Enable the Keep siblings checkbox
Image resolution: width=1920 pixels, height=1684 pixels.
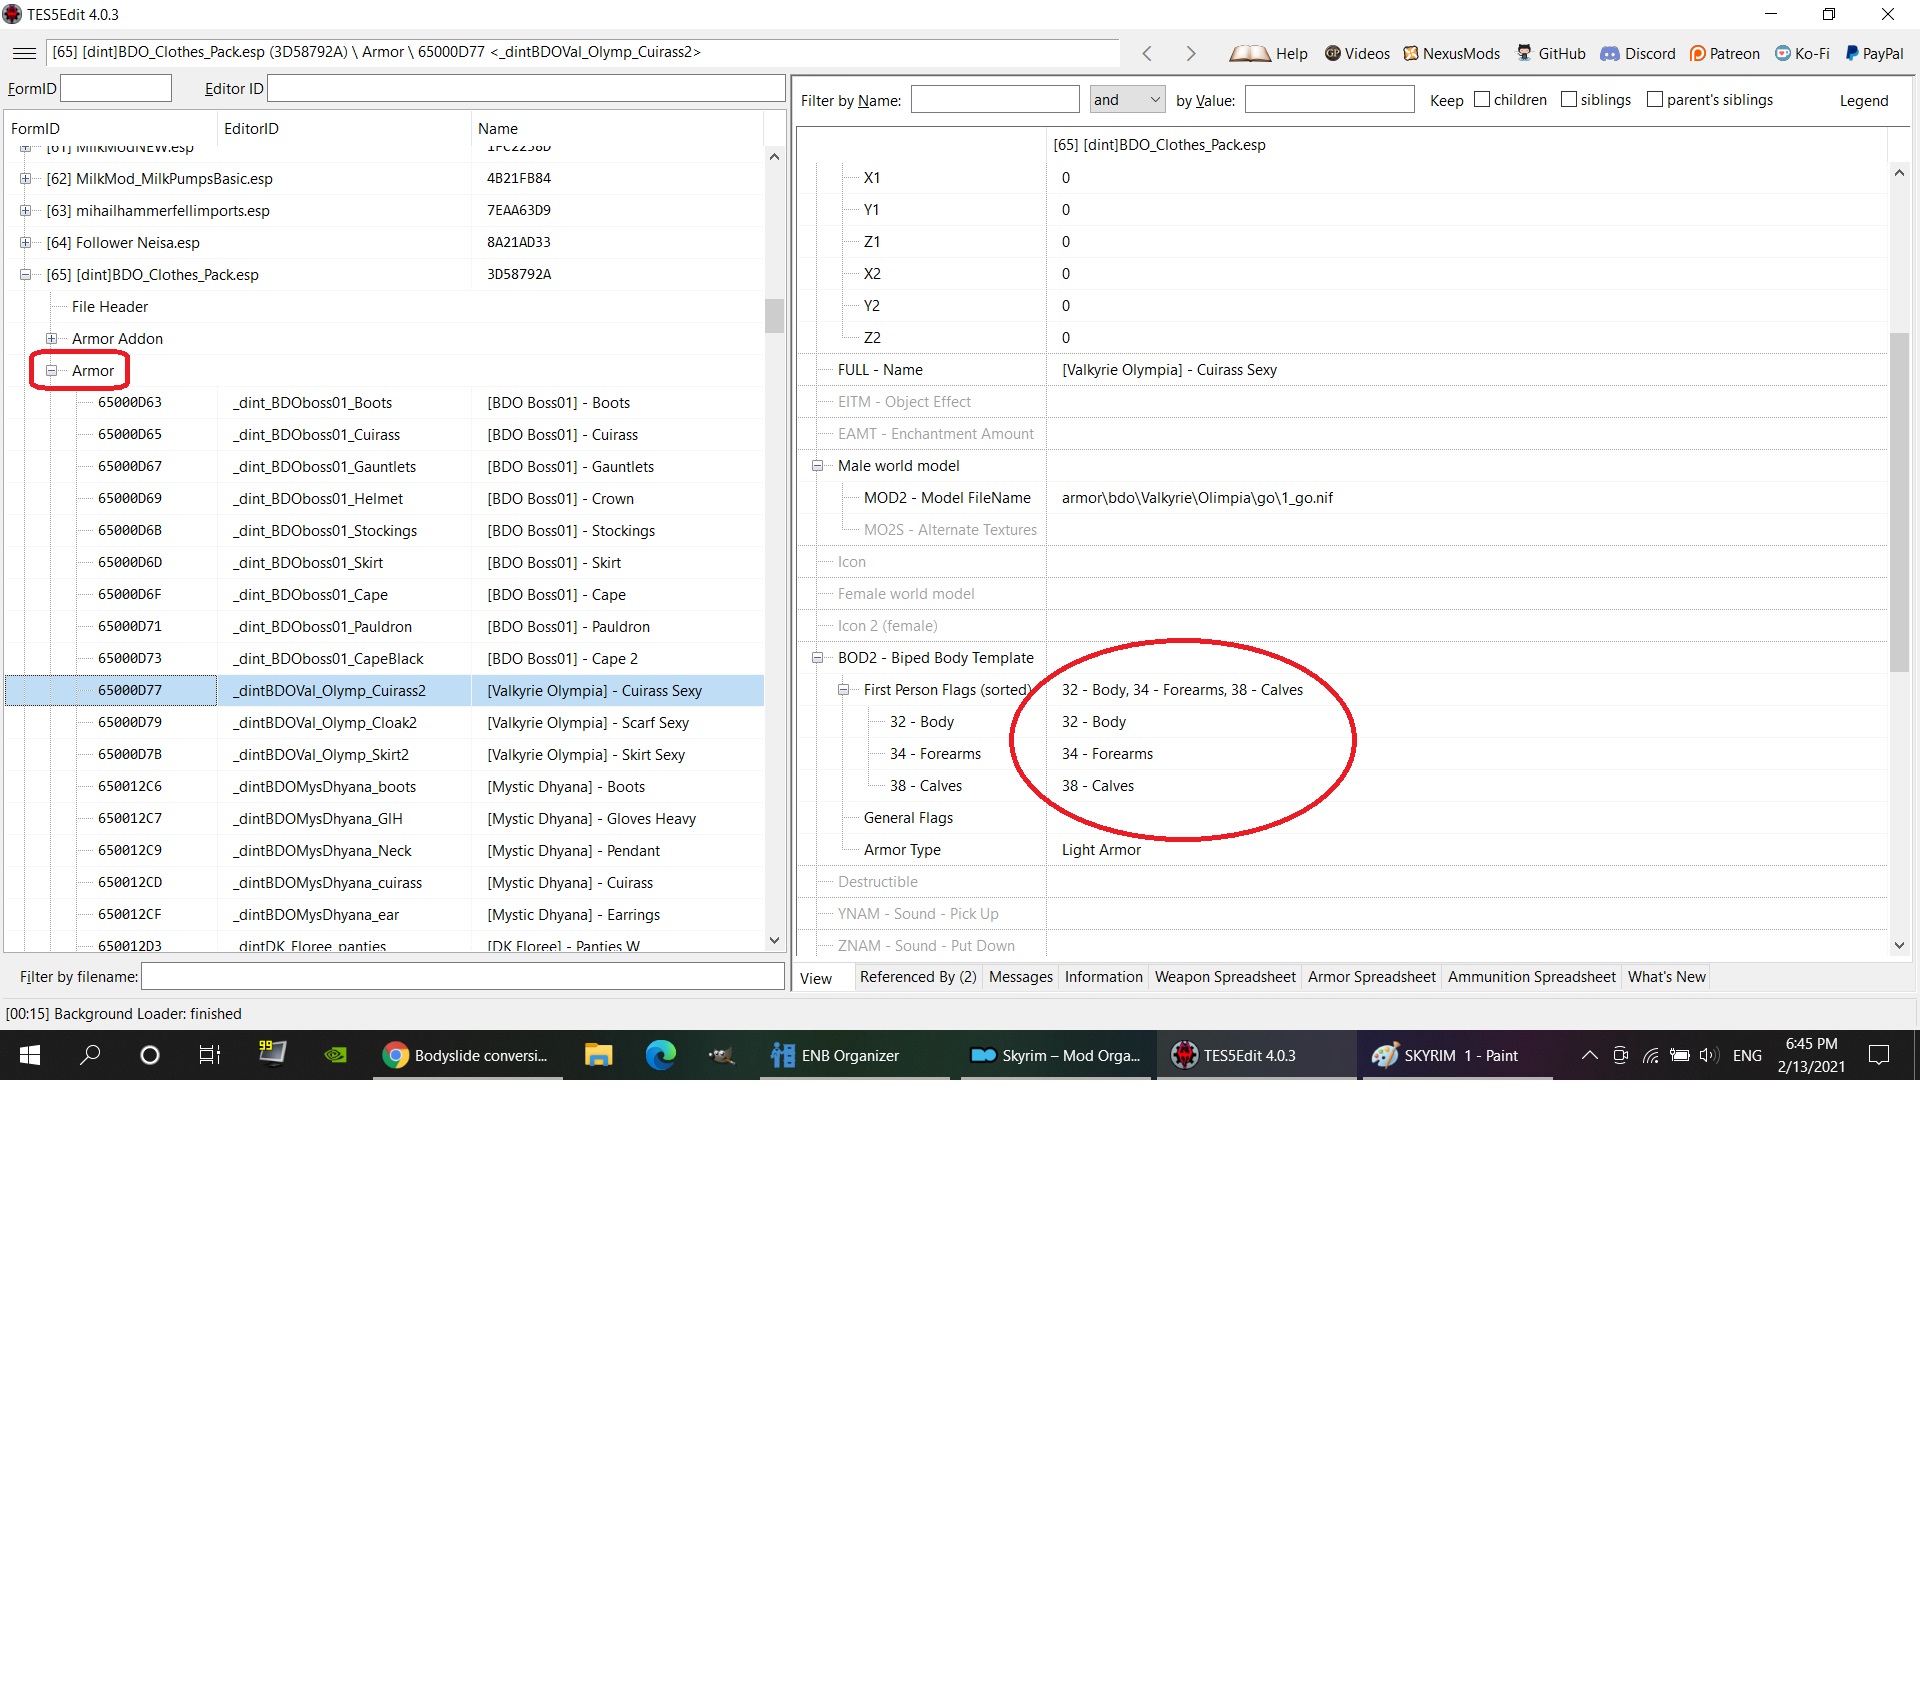point(1568,99)
